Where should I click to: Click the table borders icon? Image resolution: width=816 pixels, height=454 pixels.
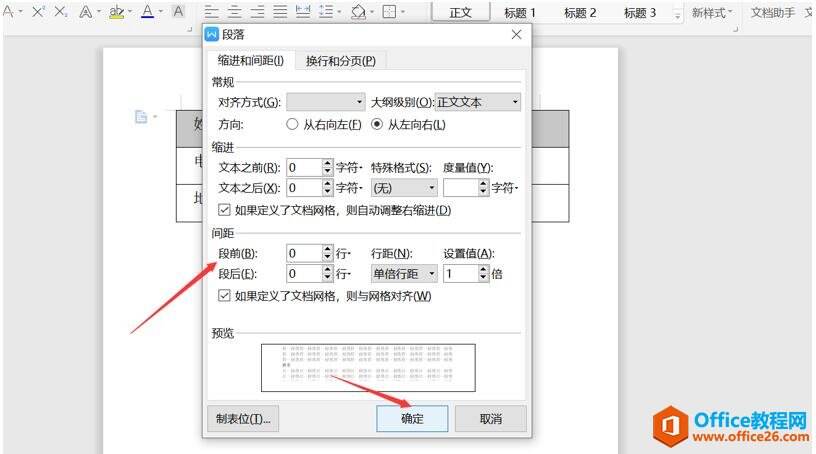(x=389, y=11)
